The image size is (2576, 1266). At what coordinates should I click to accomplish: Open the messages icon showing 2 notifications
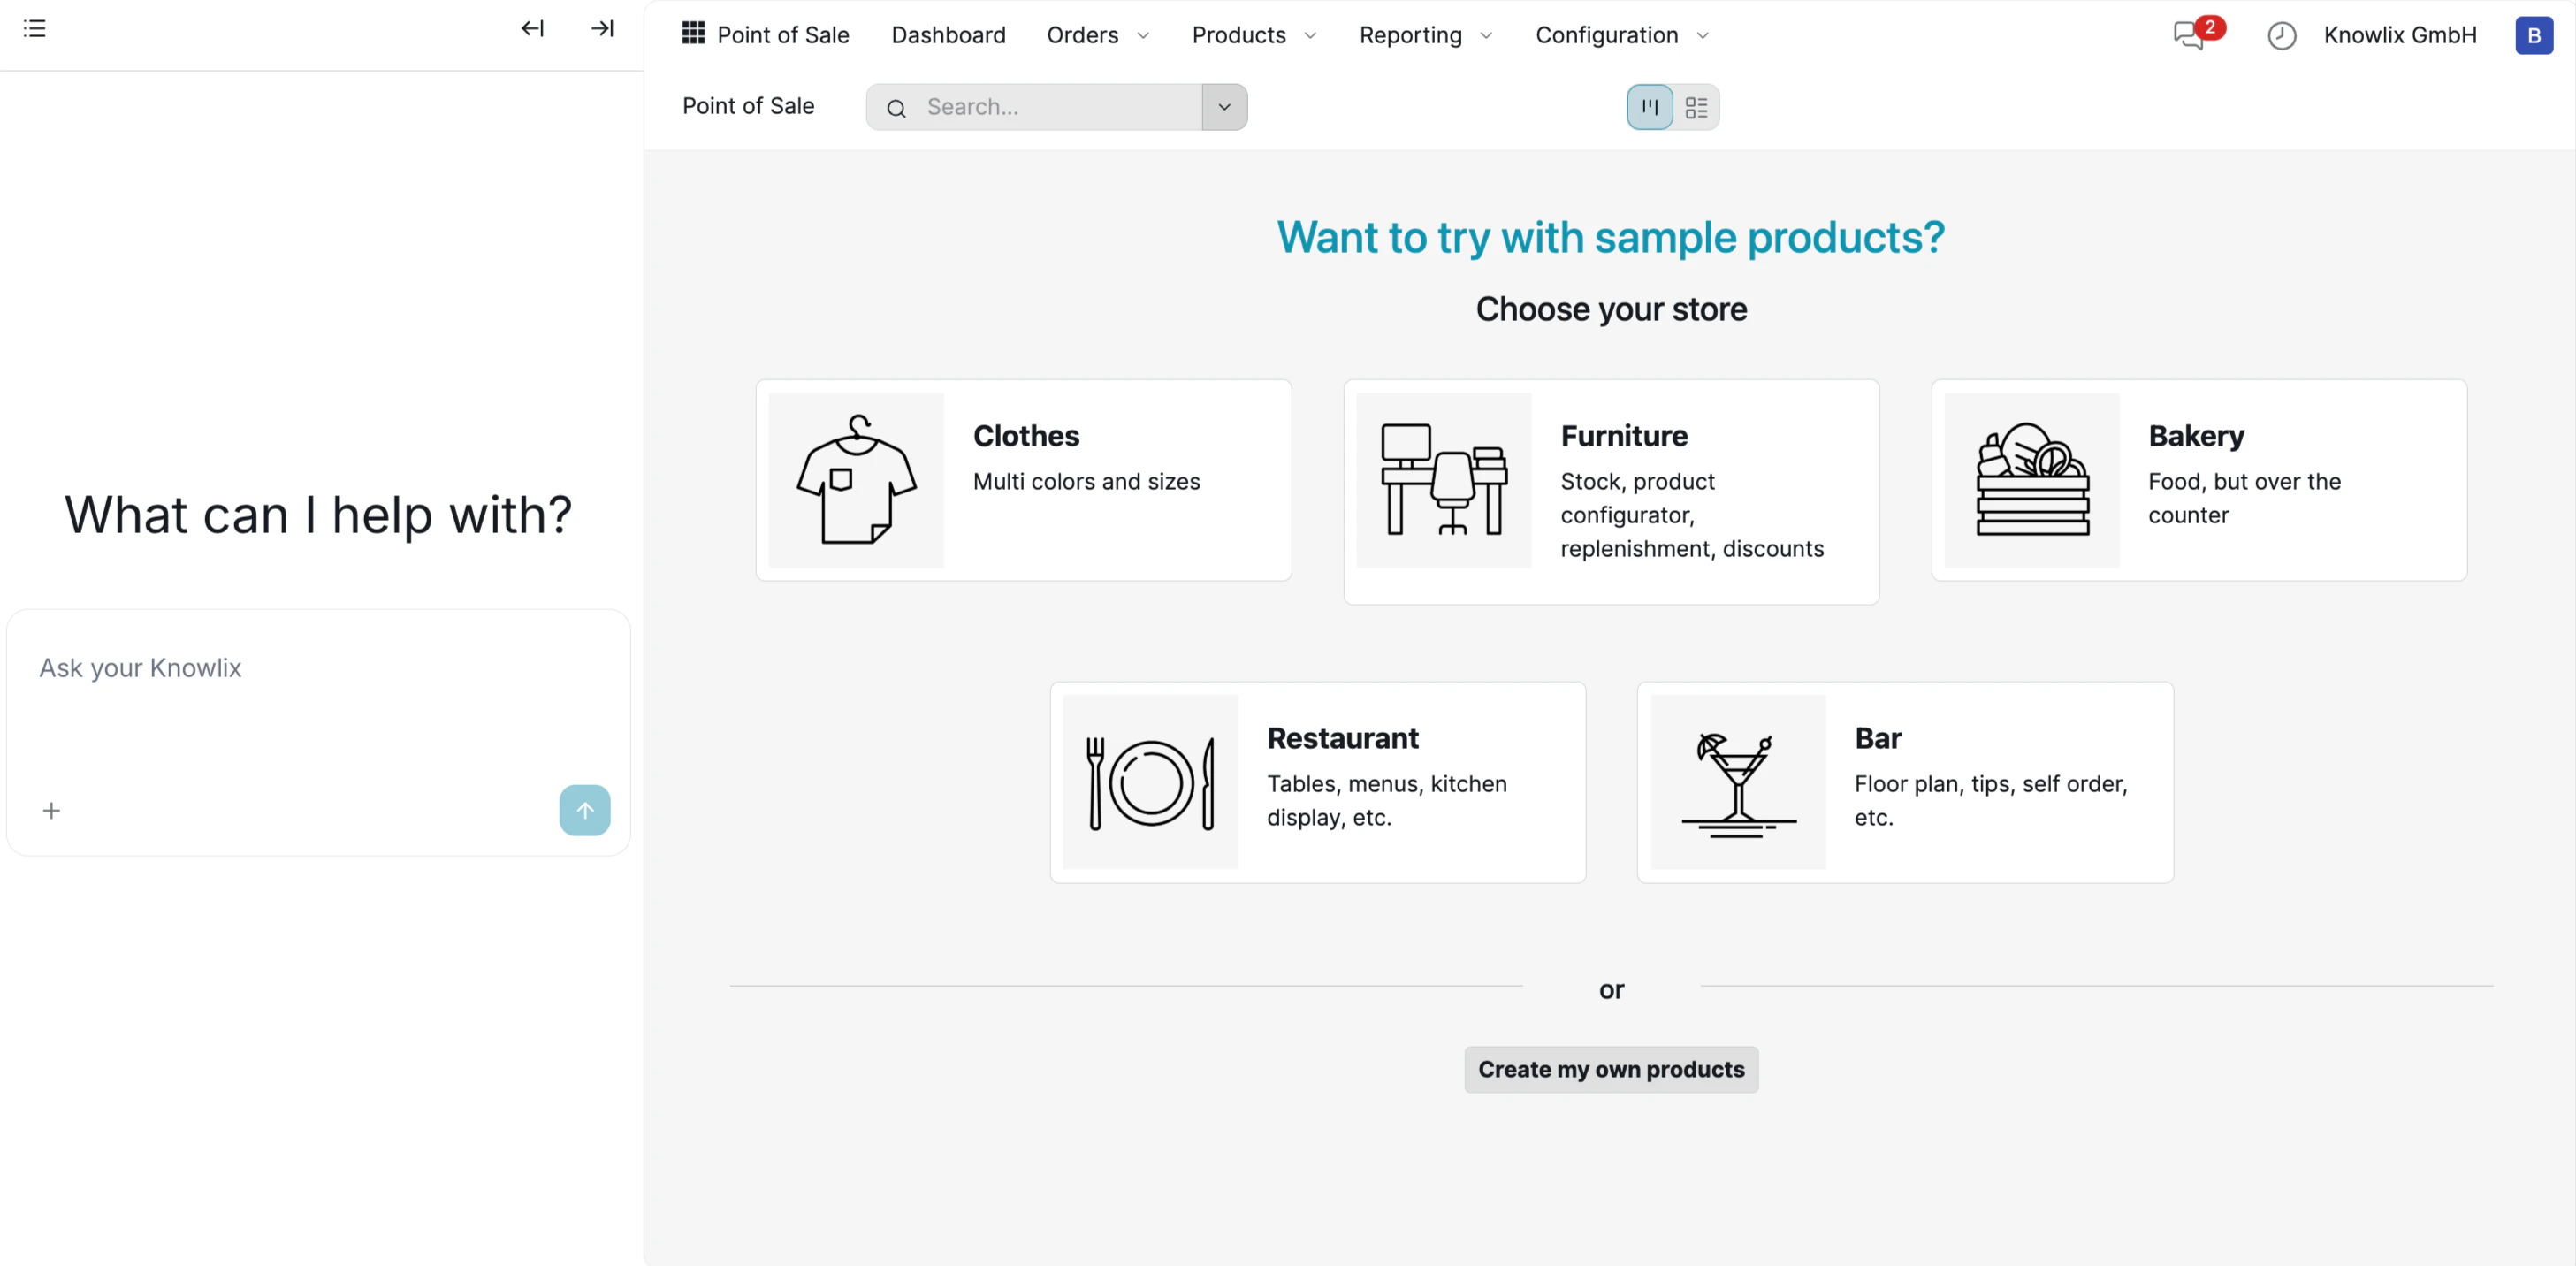coord(2189,35)
